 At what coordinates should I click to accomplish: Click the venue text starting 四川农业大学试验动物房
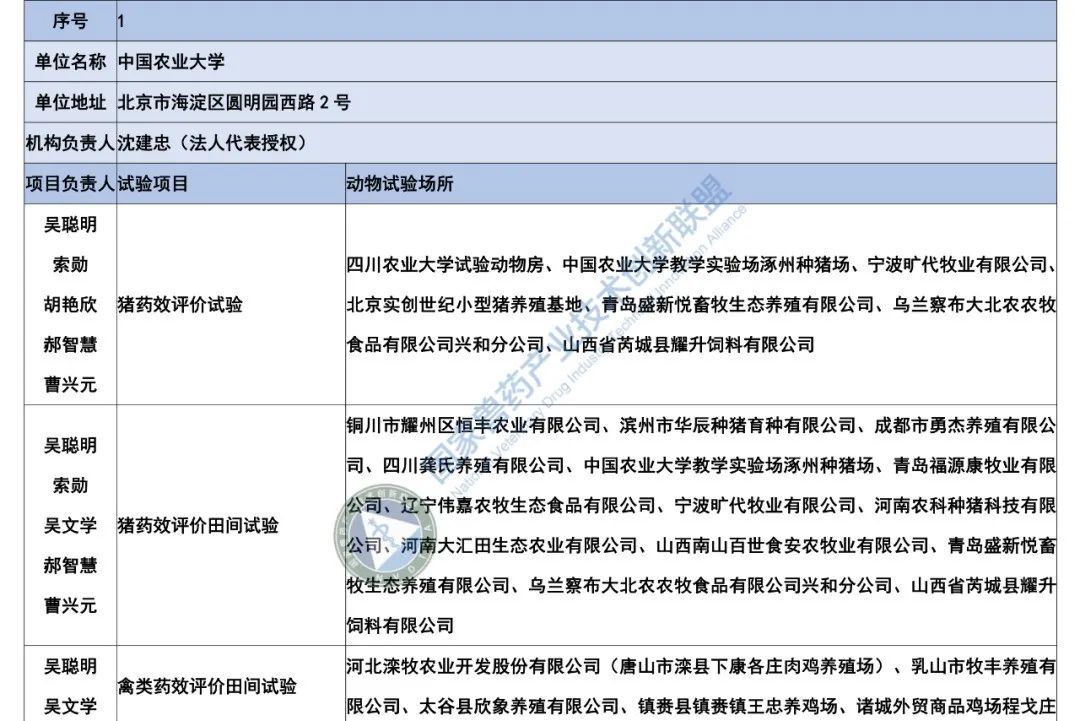(701, 304)
